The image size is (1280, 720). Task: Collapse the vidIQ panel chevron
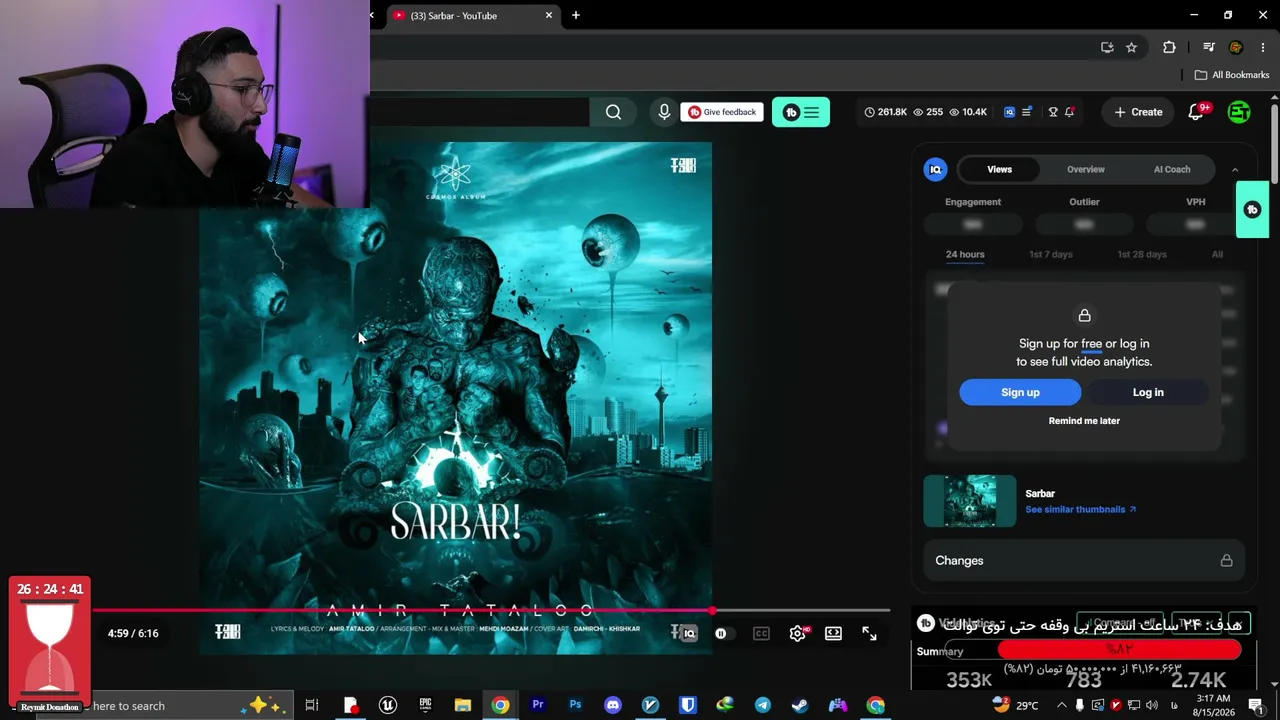click(x=1235, y=170)
